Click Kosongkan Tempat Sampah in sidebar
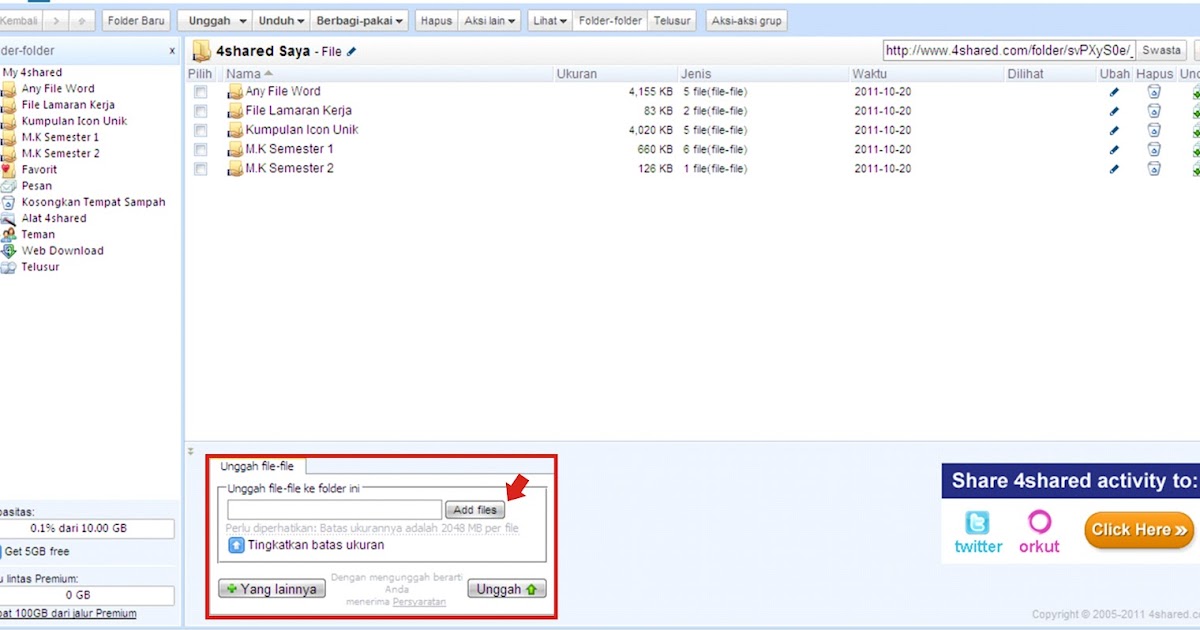 point(94,202)
